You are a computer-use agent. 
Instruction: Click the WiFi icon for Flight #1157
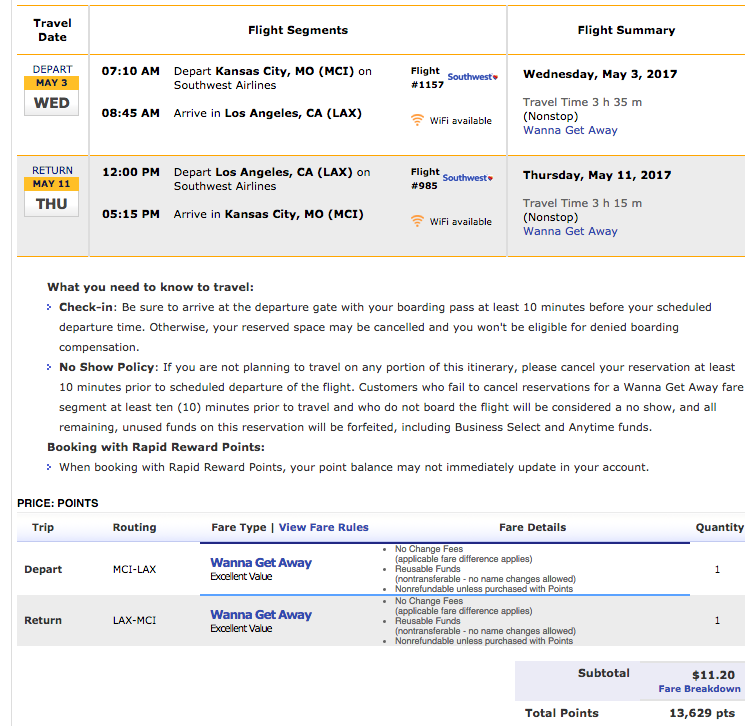(x=417, y=120)
